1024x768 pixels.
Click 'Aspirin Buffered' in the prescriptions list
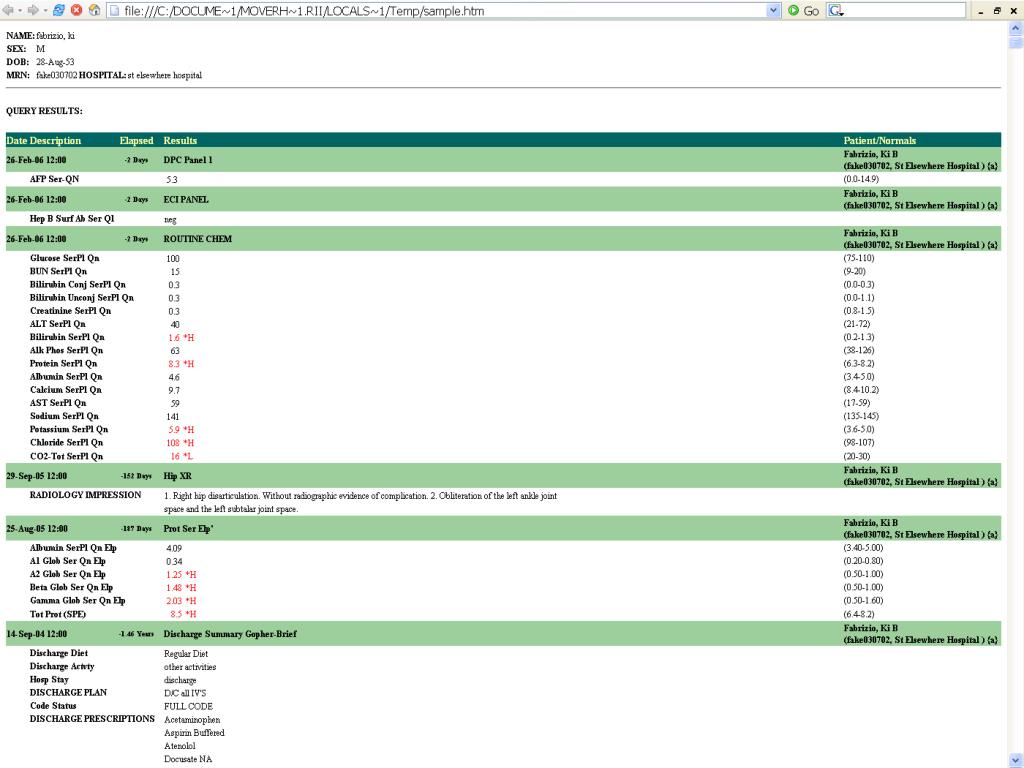194,733
